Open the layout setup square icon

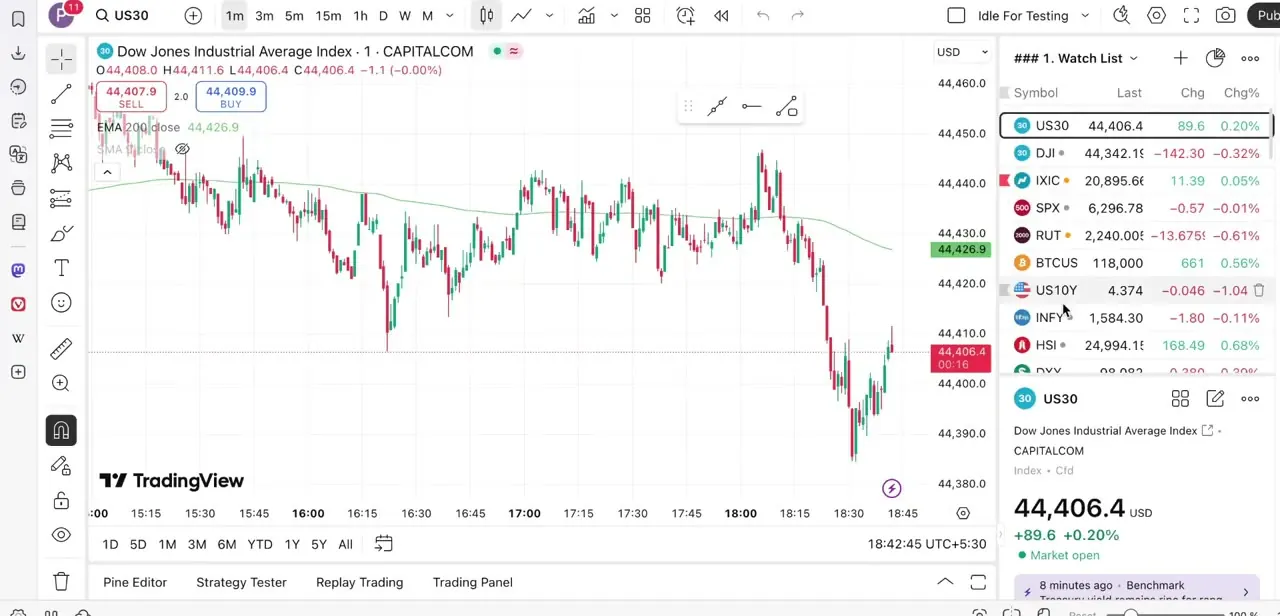pos(956,15)
